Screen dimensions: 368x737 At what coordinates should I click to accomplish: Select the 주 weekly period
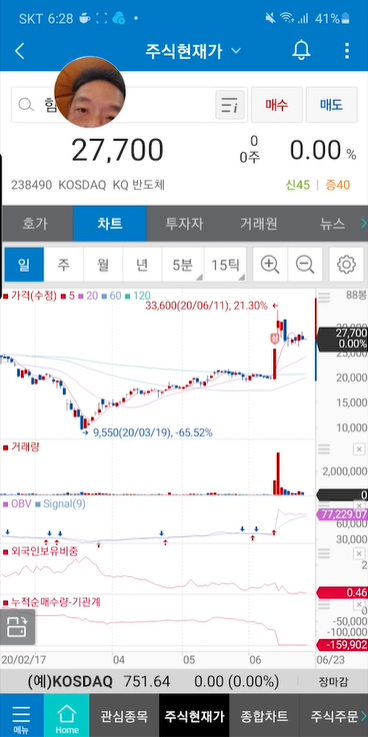pyautogui.click(x=63, y=265)
